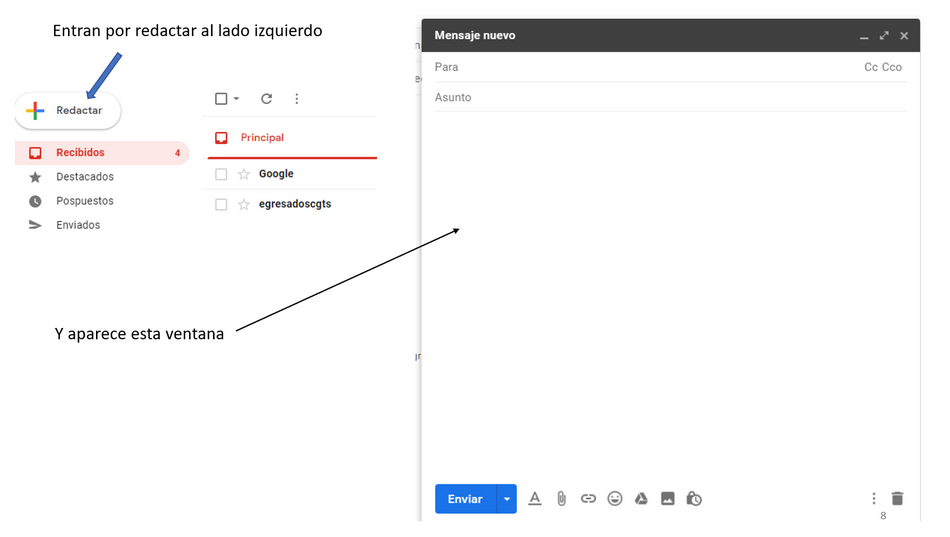
Task: Toggle confidential mode lock-clock icon
Action: click(x=694, y=499)
